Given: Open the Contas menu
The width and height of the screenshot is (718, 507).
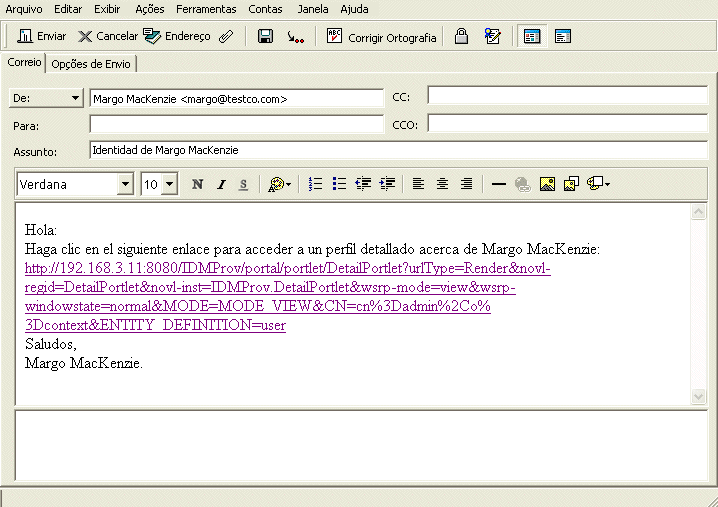Looking at the screenshot, I should point(265,9).
